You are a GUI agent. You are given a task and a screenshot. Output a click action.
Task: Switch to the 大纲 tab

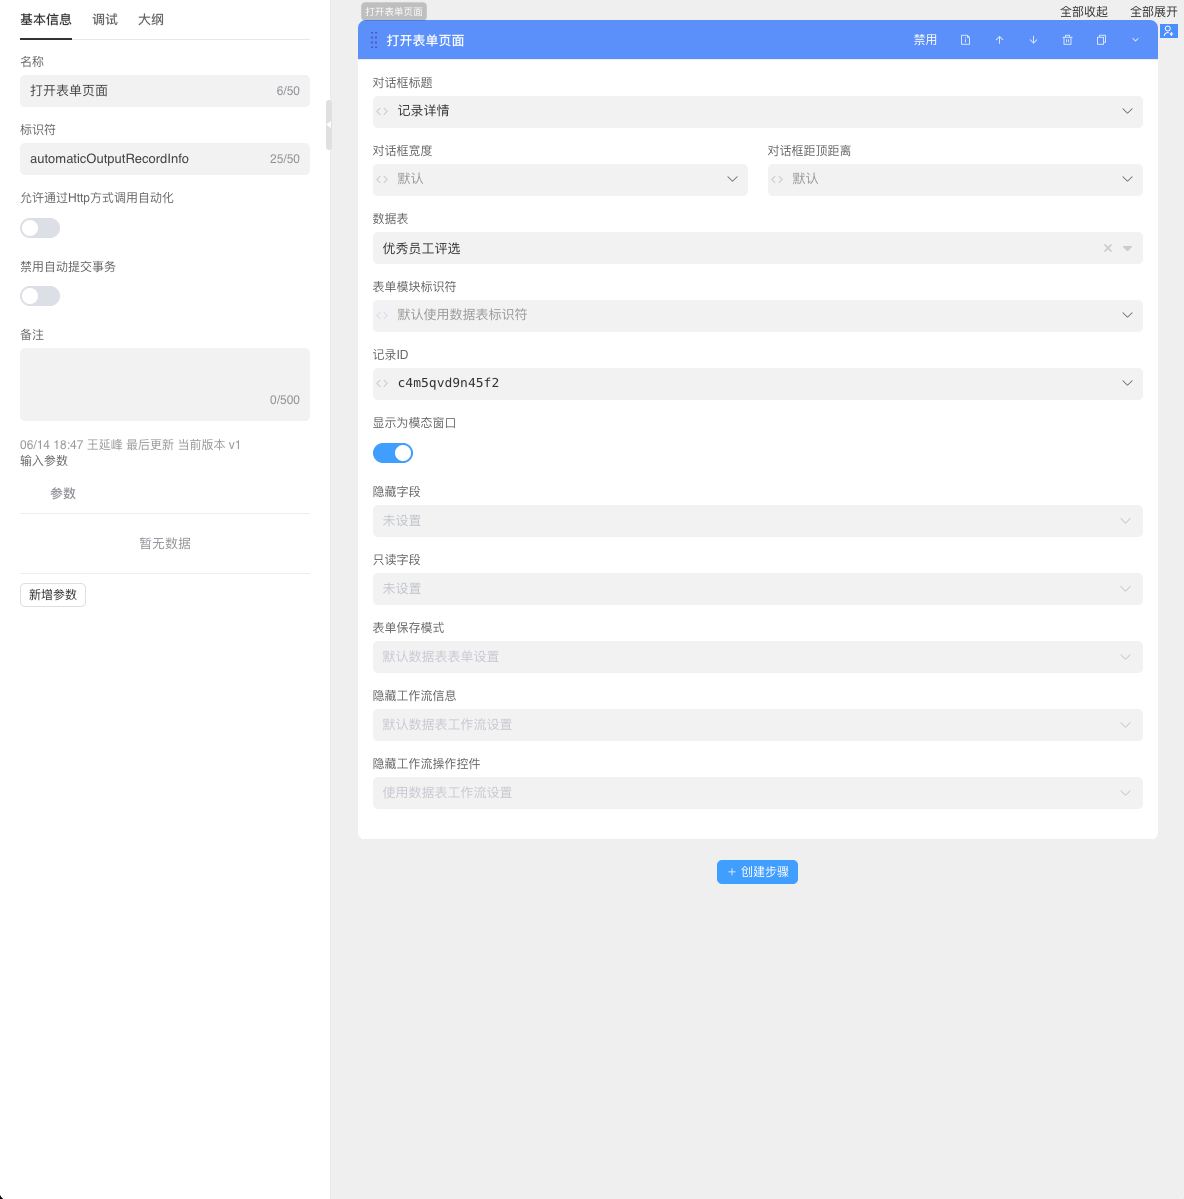click(x=151, y=19)
